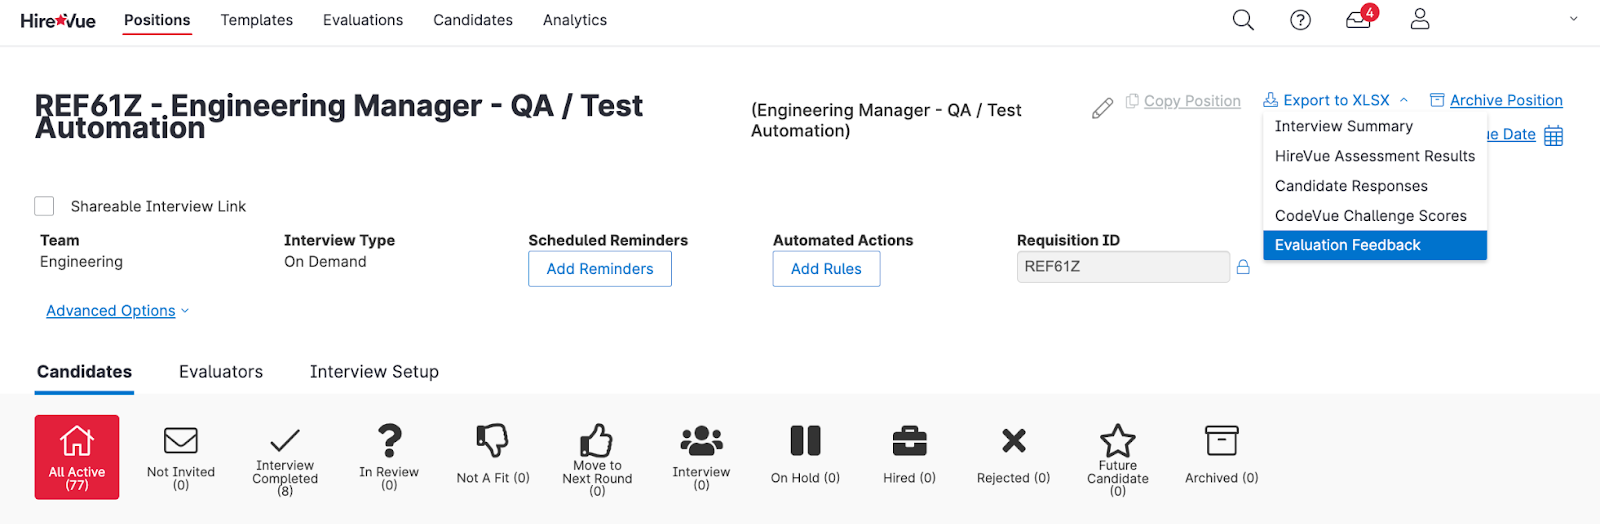Click the Archive Position link

click(x=1506, y=100)
